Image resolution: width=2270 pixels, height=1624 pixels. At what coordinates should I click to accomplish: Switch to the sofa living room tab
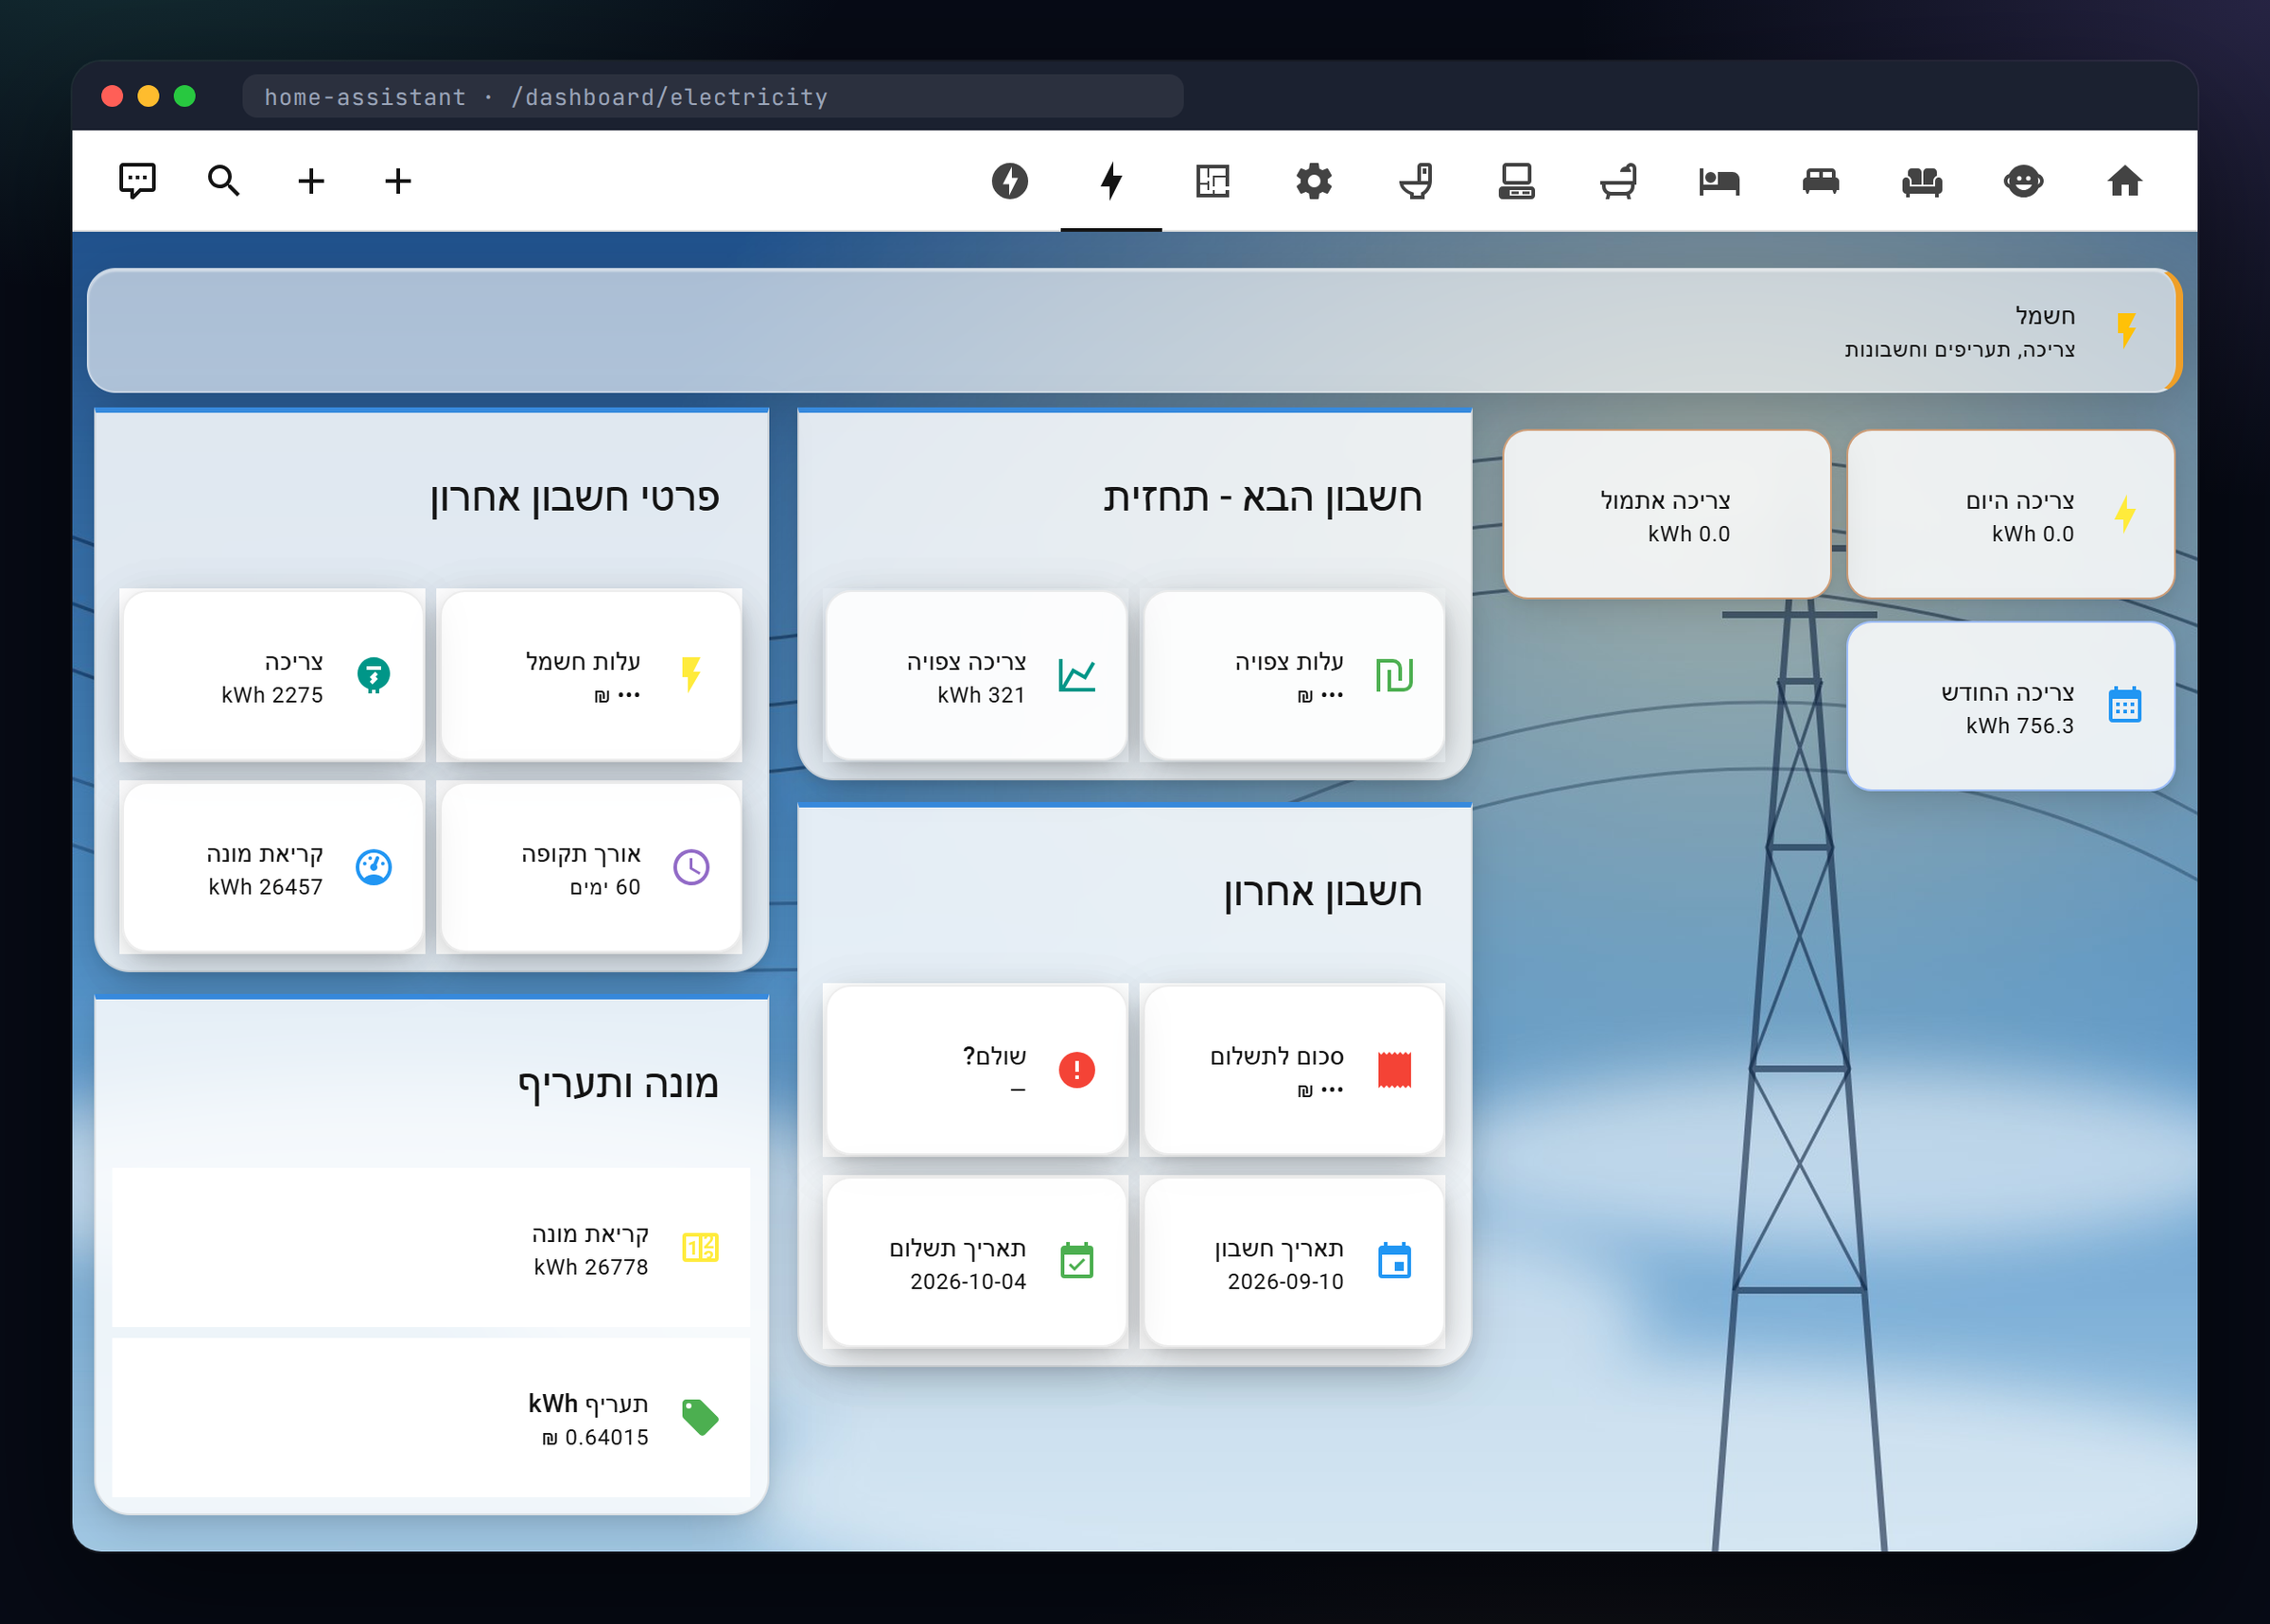1921,181
